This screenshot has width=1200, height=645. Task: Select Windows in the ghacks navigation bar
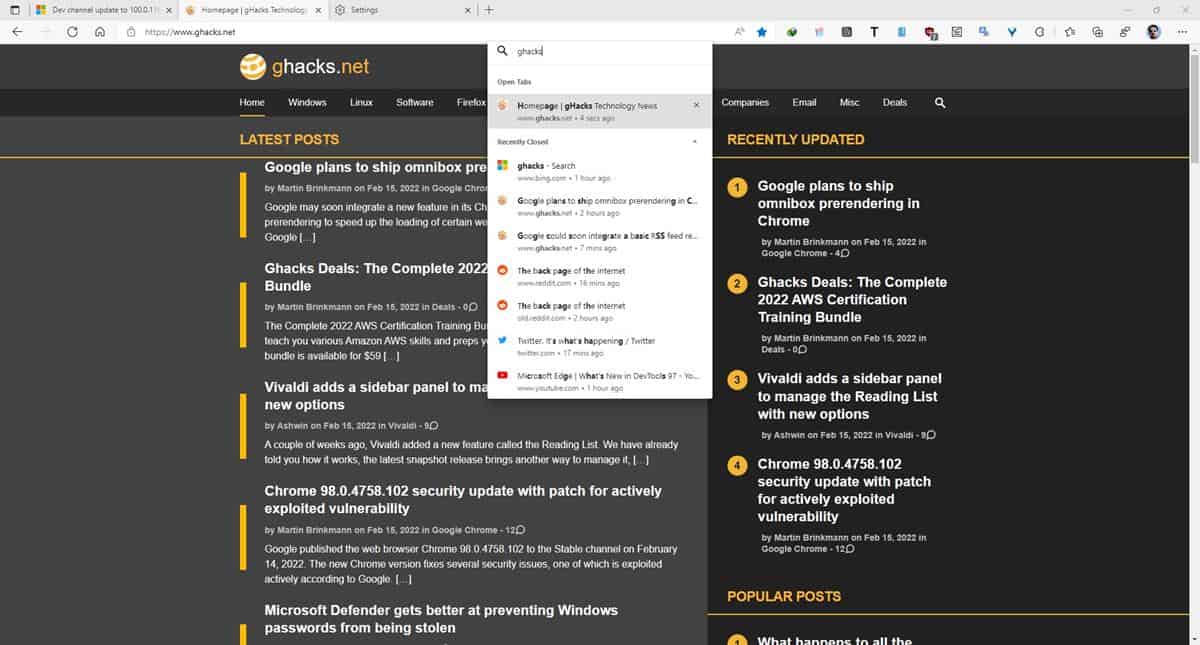(x=307, y=102)
